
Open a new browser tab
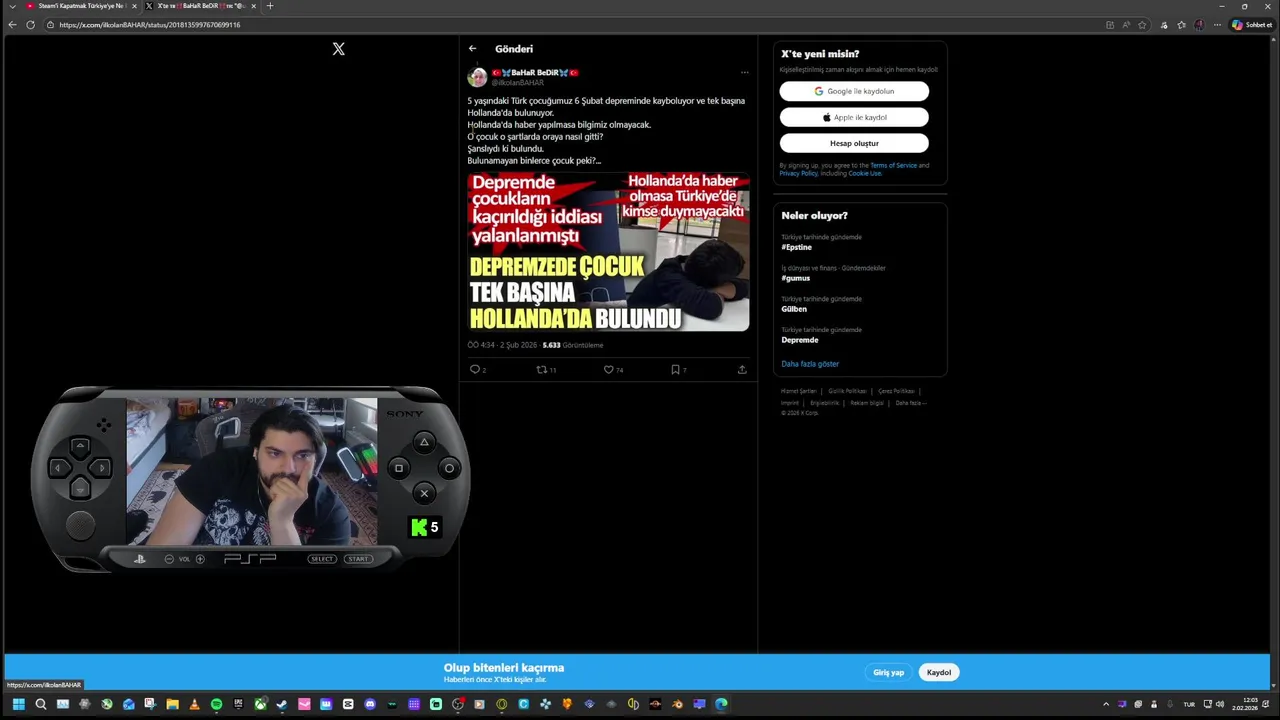[x=269, y=6]
